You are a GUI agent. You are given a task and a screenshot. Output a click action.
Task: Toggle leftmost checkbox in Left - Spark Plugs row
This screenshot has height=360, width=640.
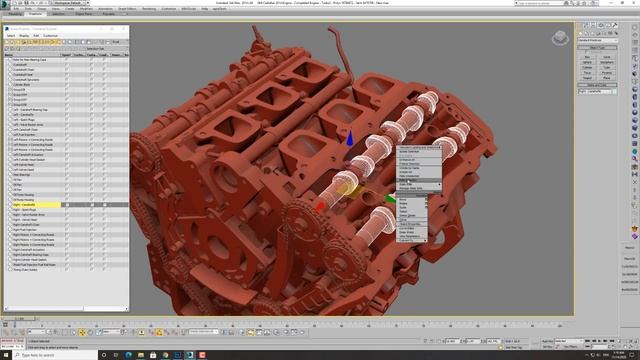pos(67,120)
